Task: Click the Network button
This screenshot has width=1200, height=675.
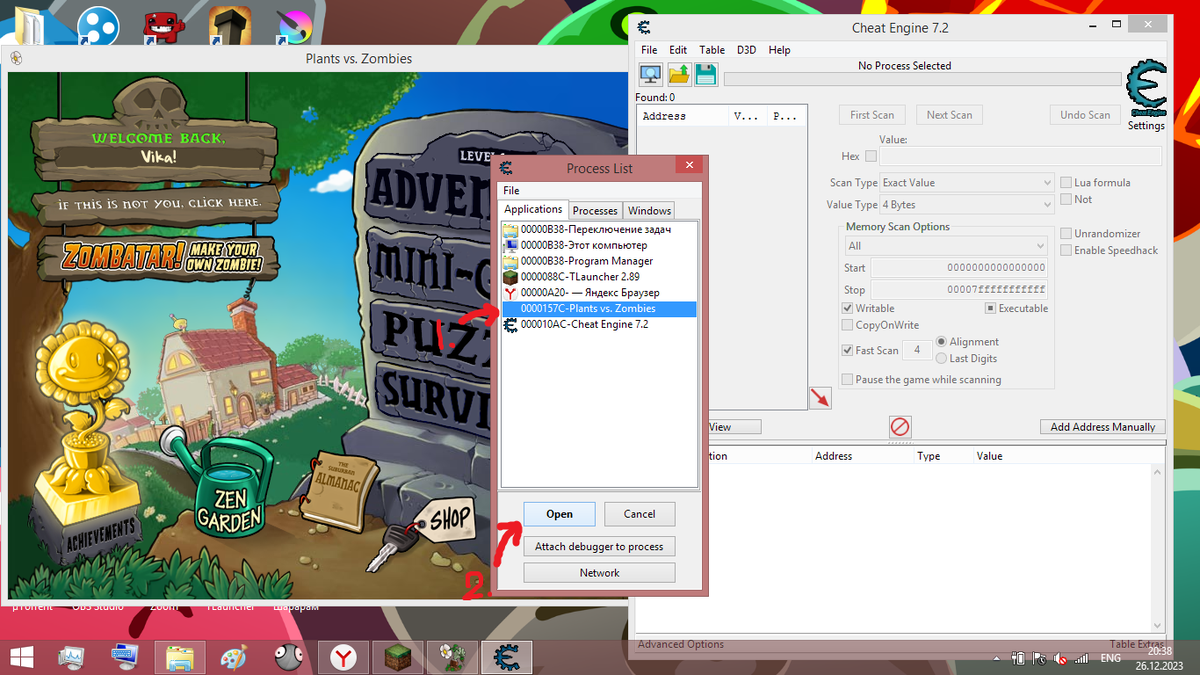Action: (x=599, y=573)
